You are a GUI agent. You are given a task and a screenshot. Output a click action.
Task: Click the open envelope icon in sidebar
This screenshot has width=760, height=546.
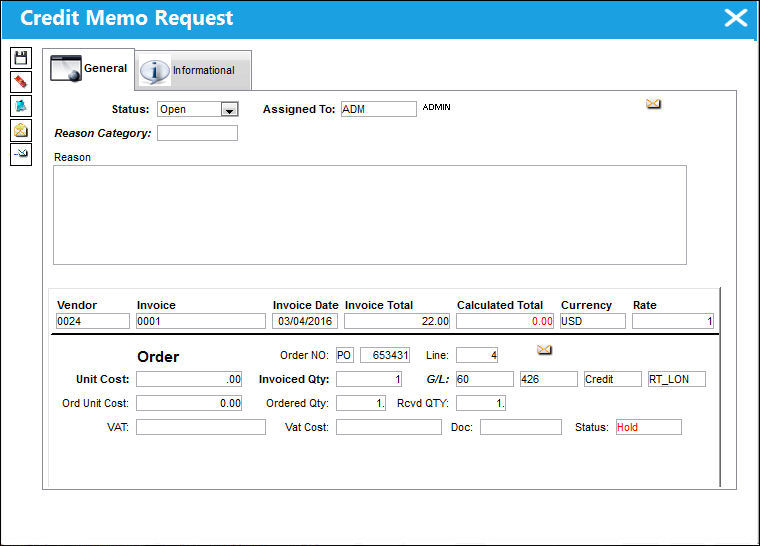click(21, 130)
